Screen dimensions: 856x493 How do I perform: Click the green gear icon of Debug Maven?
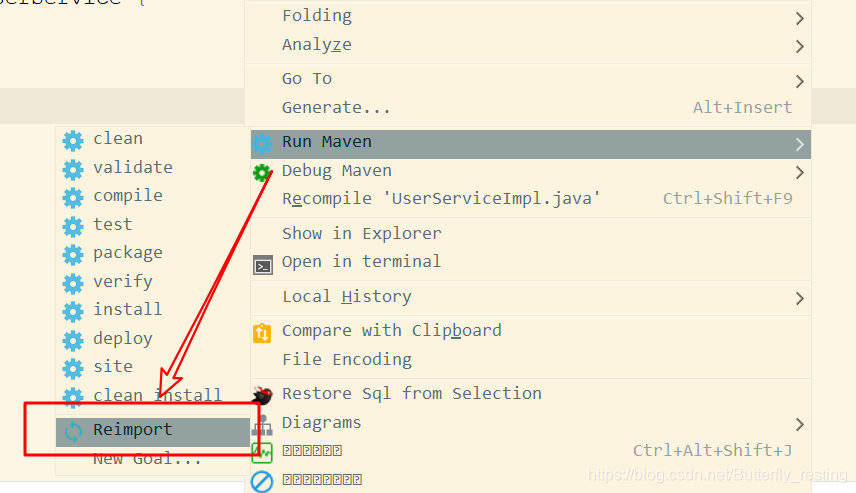pos(262,173)
